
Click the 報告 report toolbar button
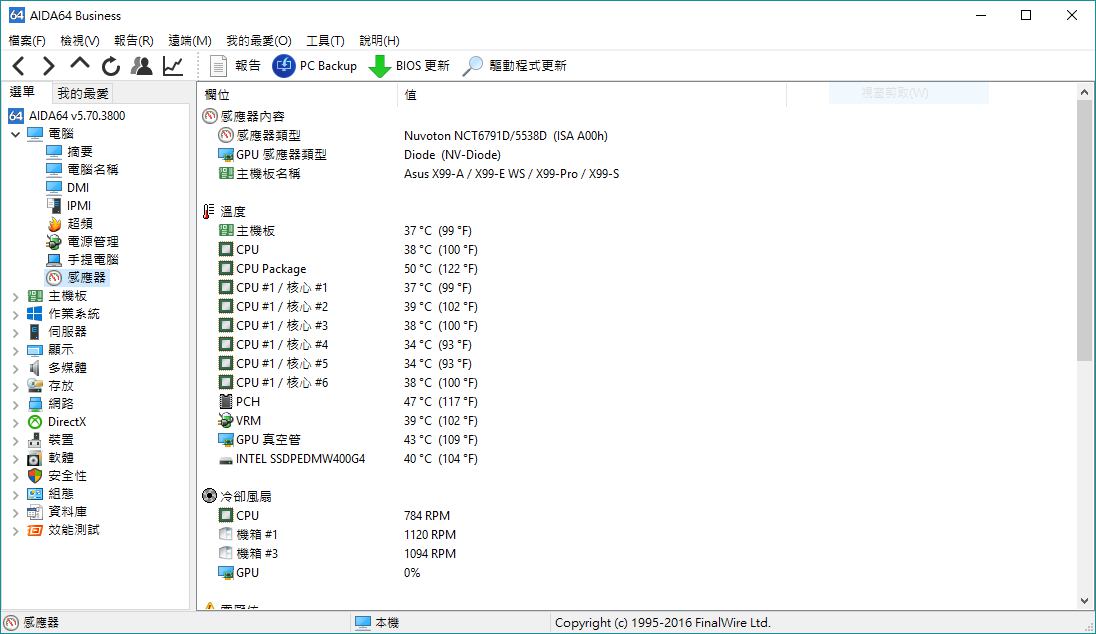235,66
